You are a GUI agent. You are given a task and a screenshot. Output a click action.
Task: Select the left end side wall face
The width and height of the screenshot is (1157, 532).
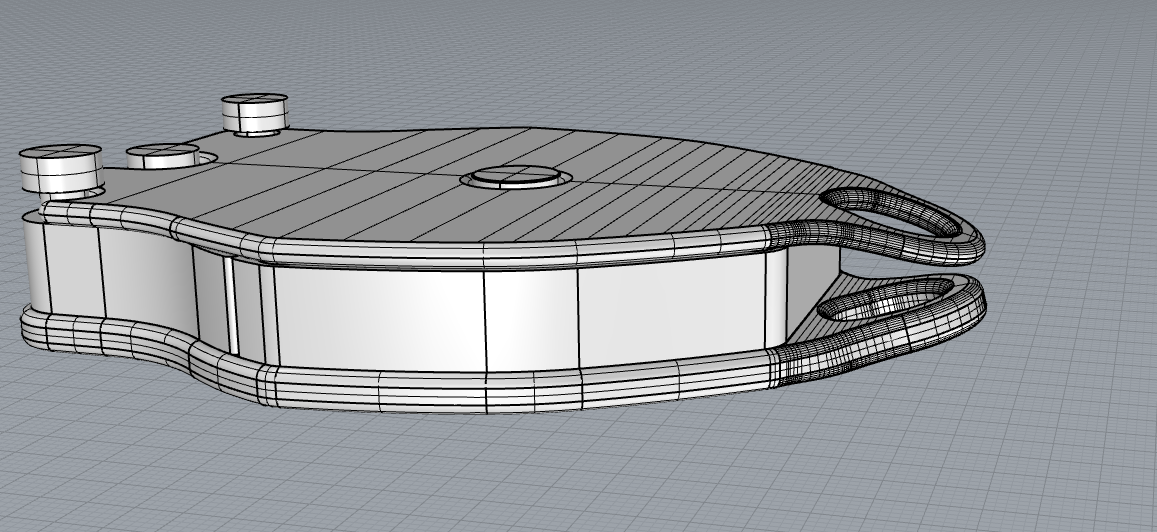(x=62, y=265)
